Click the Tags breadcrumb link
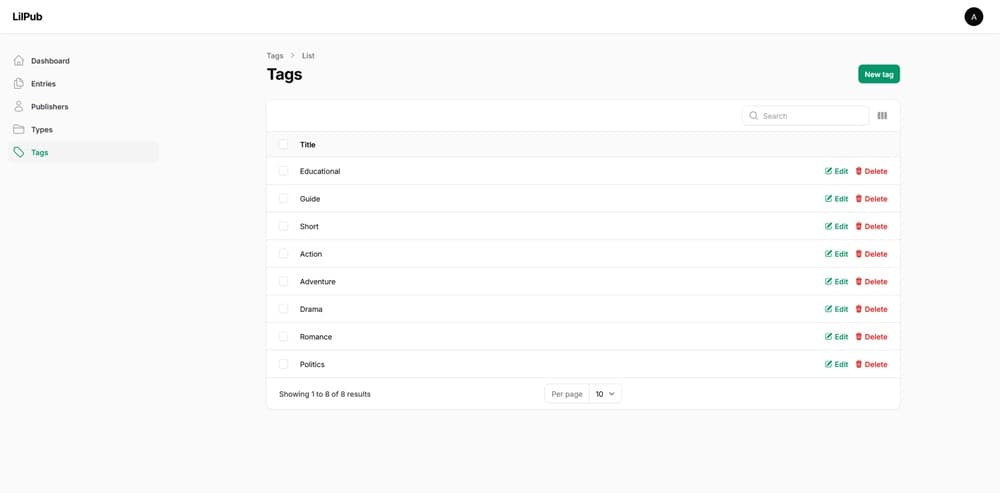The height and width of the screenshot is (493, 1000). tap(275, 56)
